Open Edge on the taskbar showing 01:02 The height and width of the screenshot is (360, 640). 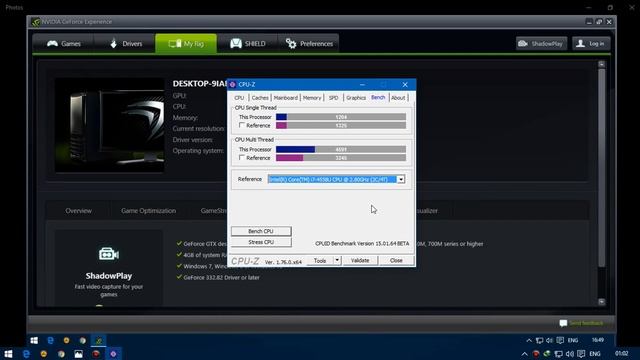[x=26, y=353]
